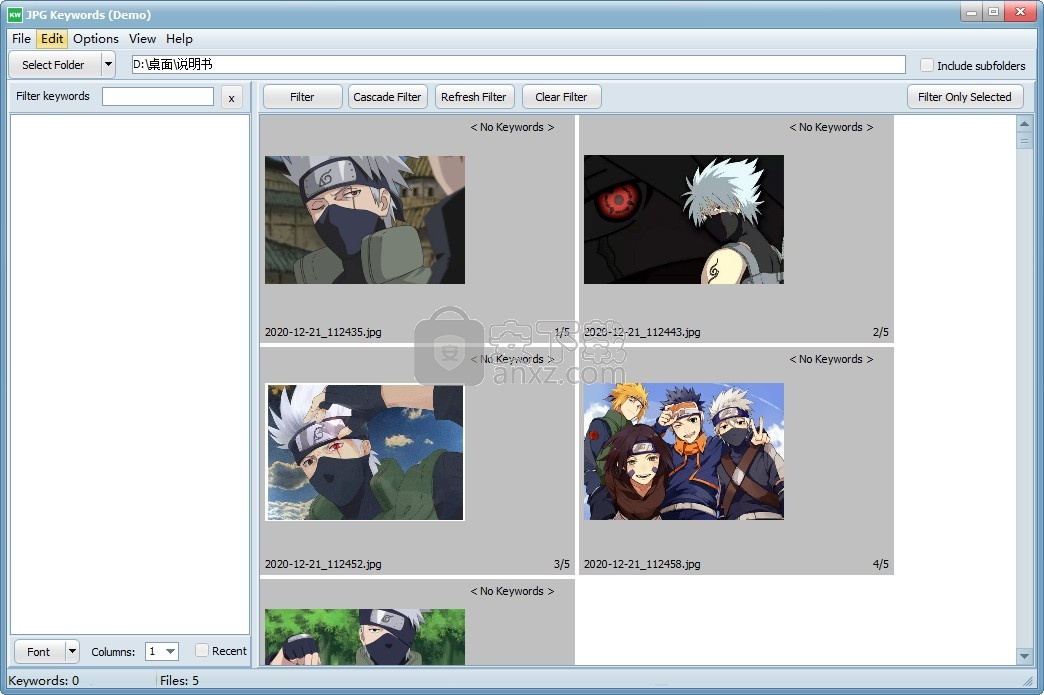This screenshot has width=1044, height=695.
Task: Open the Columns combo box
Action: (x=162, y=651)
